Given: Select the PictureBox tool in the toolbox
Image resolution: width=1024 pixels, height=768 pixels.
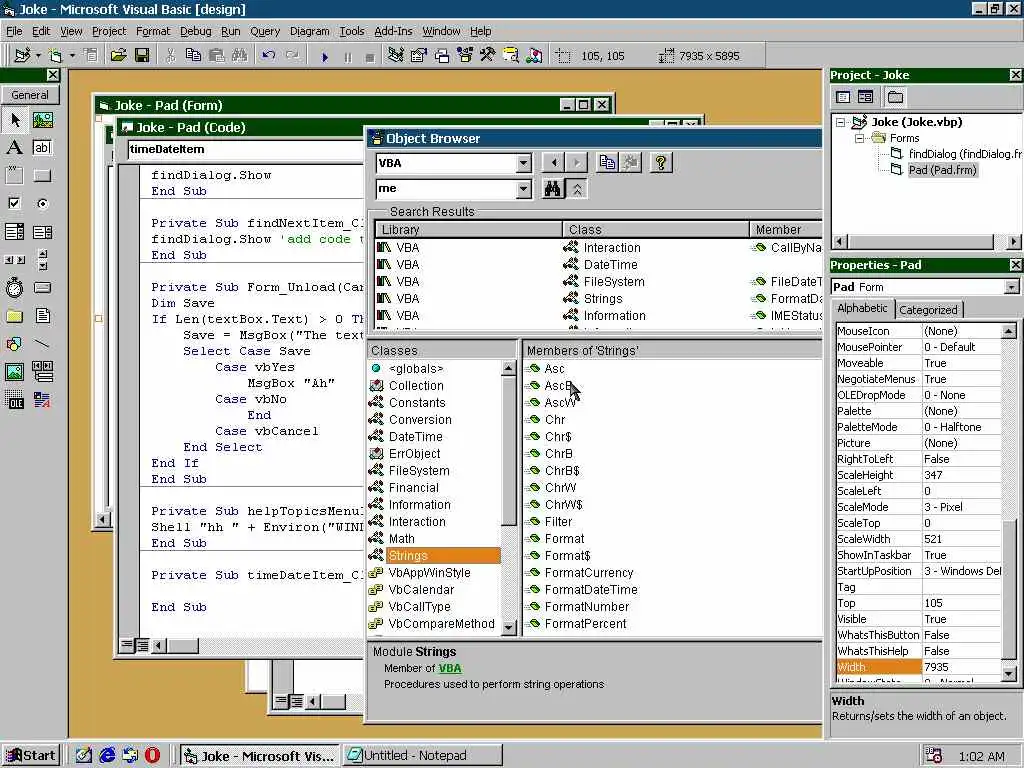Looking at the screenshot, I should click(x=42, y=120).
